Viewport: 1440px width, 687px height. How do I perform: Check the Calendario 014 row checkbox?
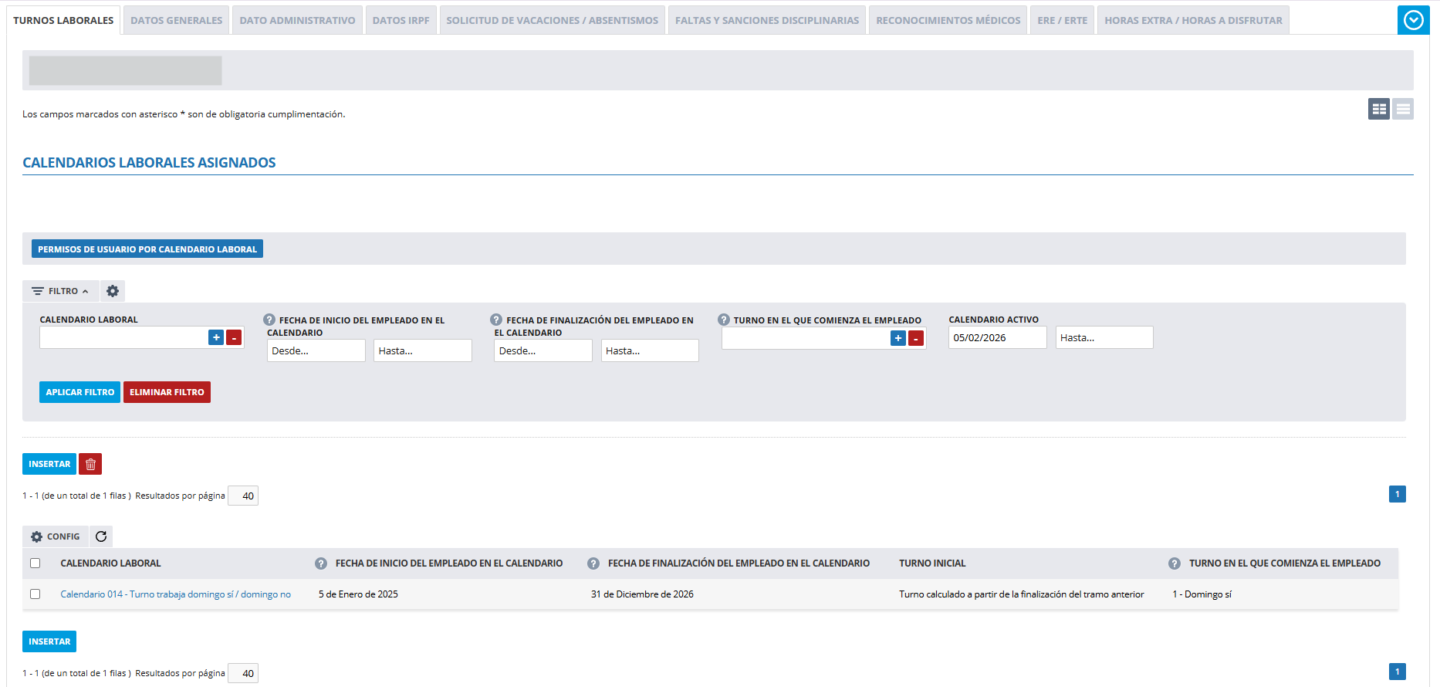35,594
